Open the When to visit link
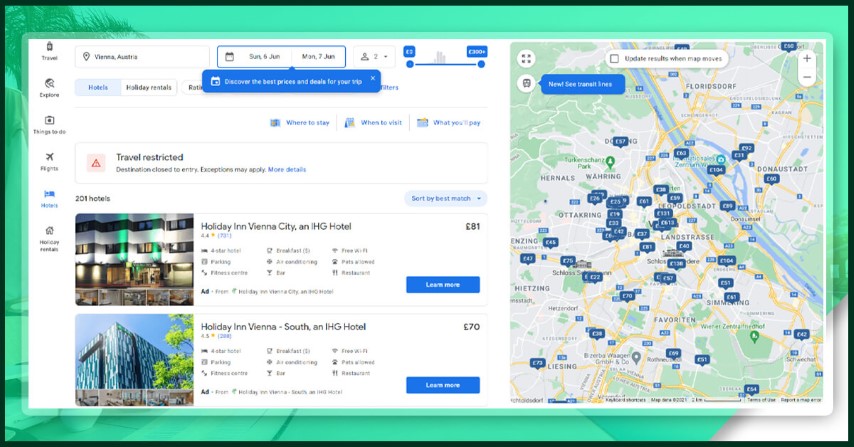 click(x=381, y=123)
